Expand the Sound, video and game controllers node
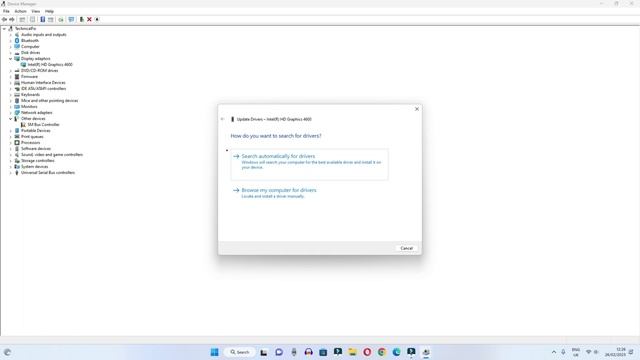The height and width of the screenshot is (360, 640). [11, 155]
